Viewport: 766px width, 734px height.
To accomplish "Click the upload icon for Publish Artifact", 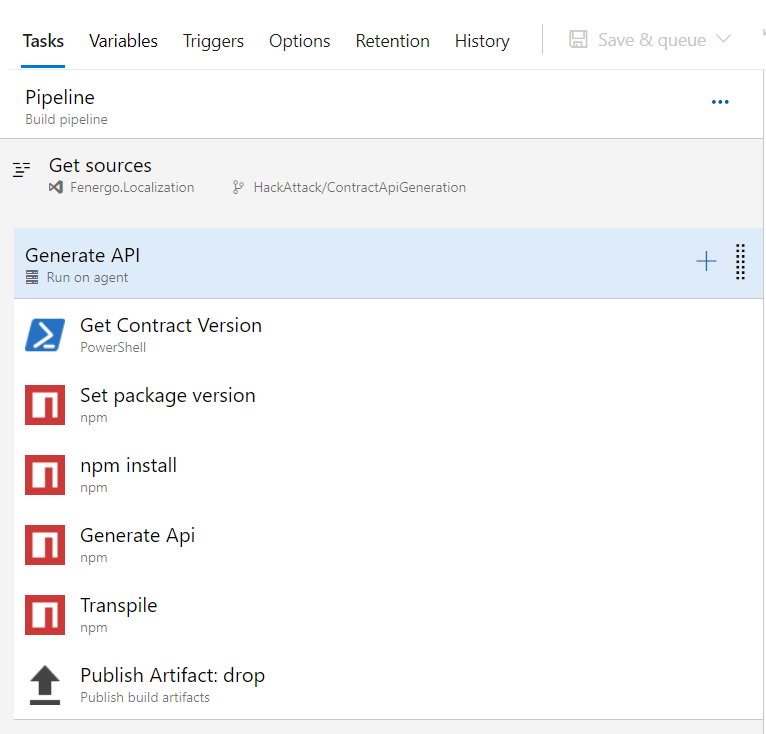I will pos(45,685).
